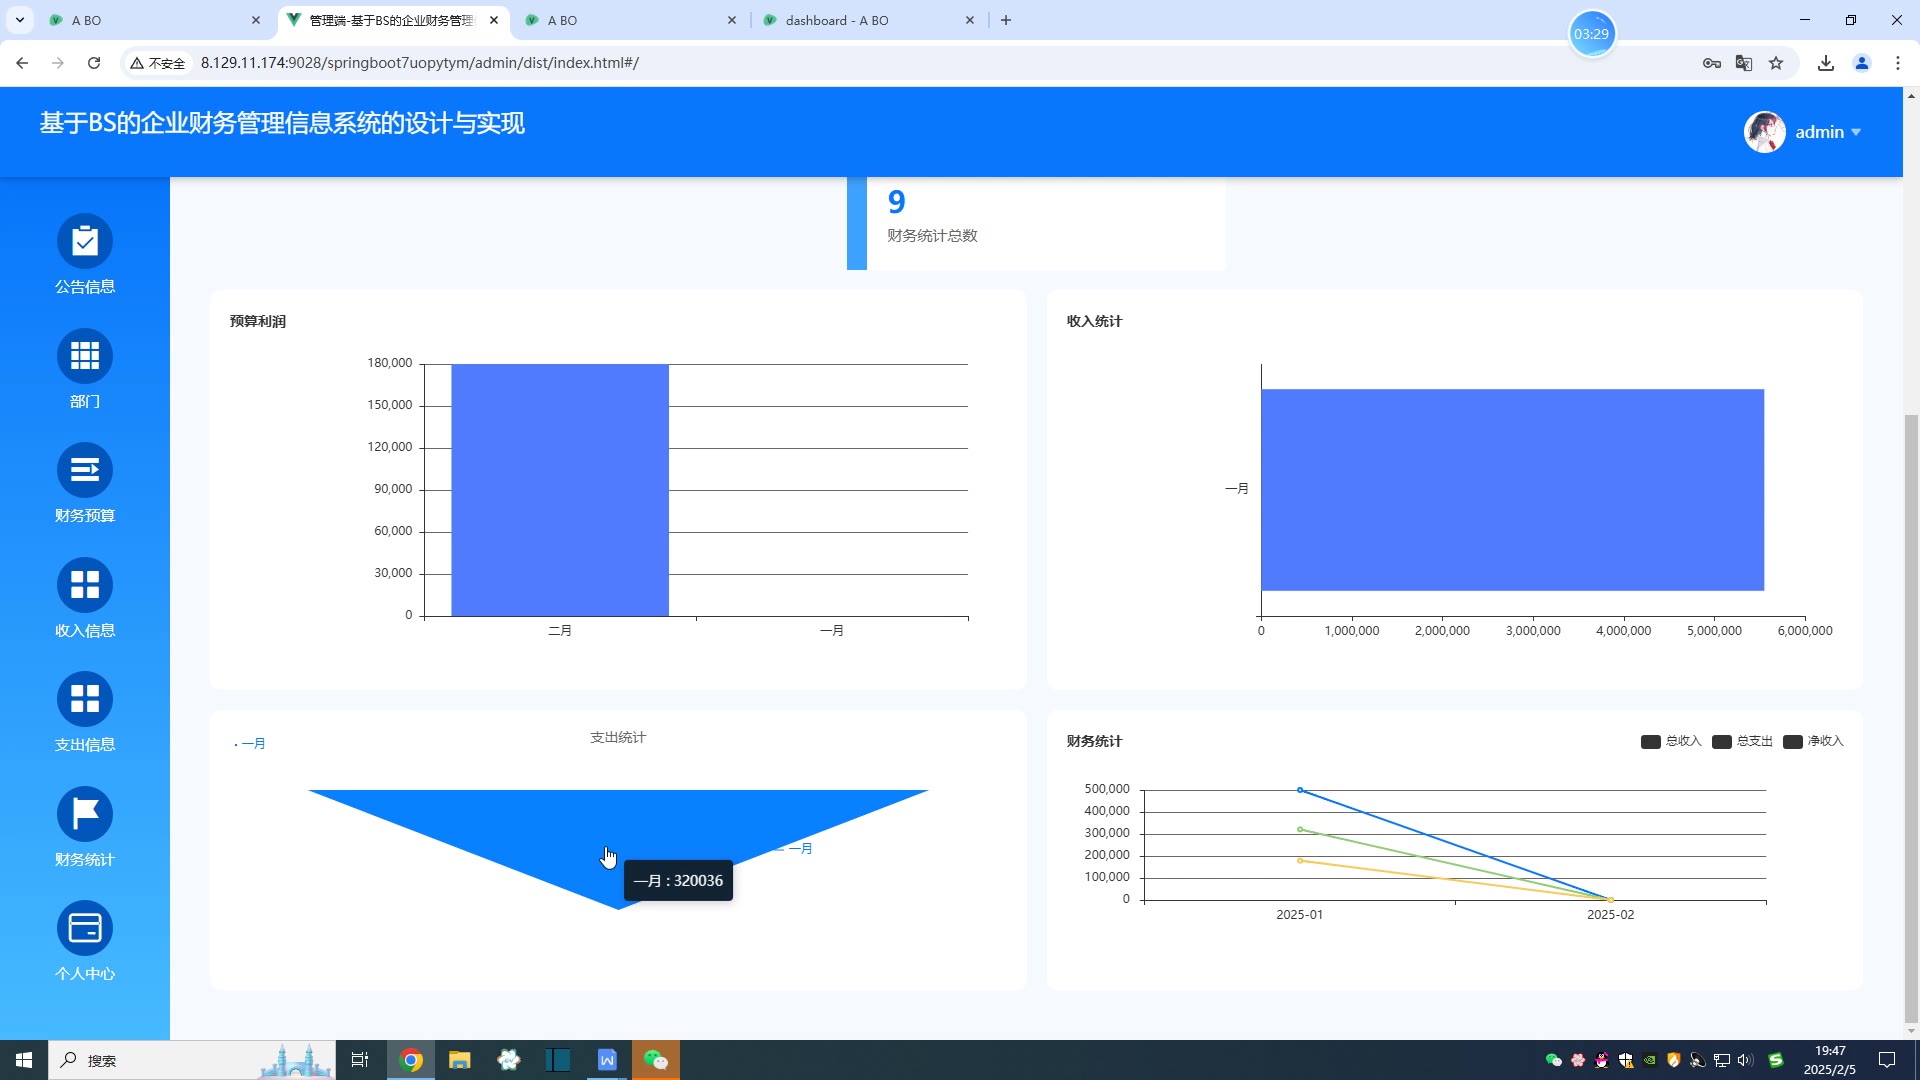The image size is (1920, 1080).
Task: Open the 公告信息 sidebar icon
Action: (x=85, y=242)
